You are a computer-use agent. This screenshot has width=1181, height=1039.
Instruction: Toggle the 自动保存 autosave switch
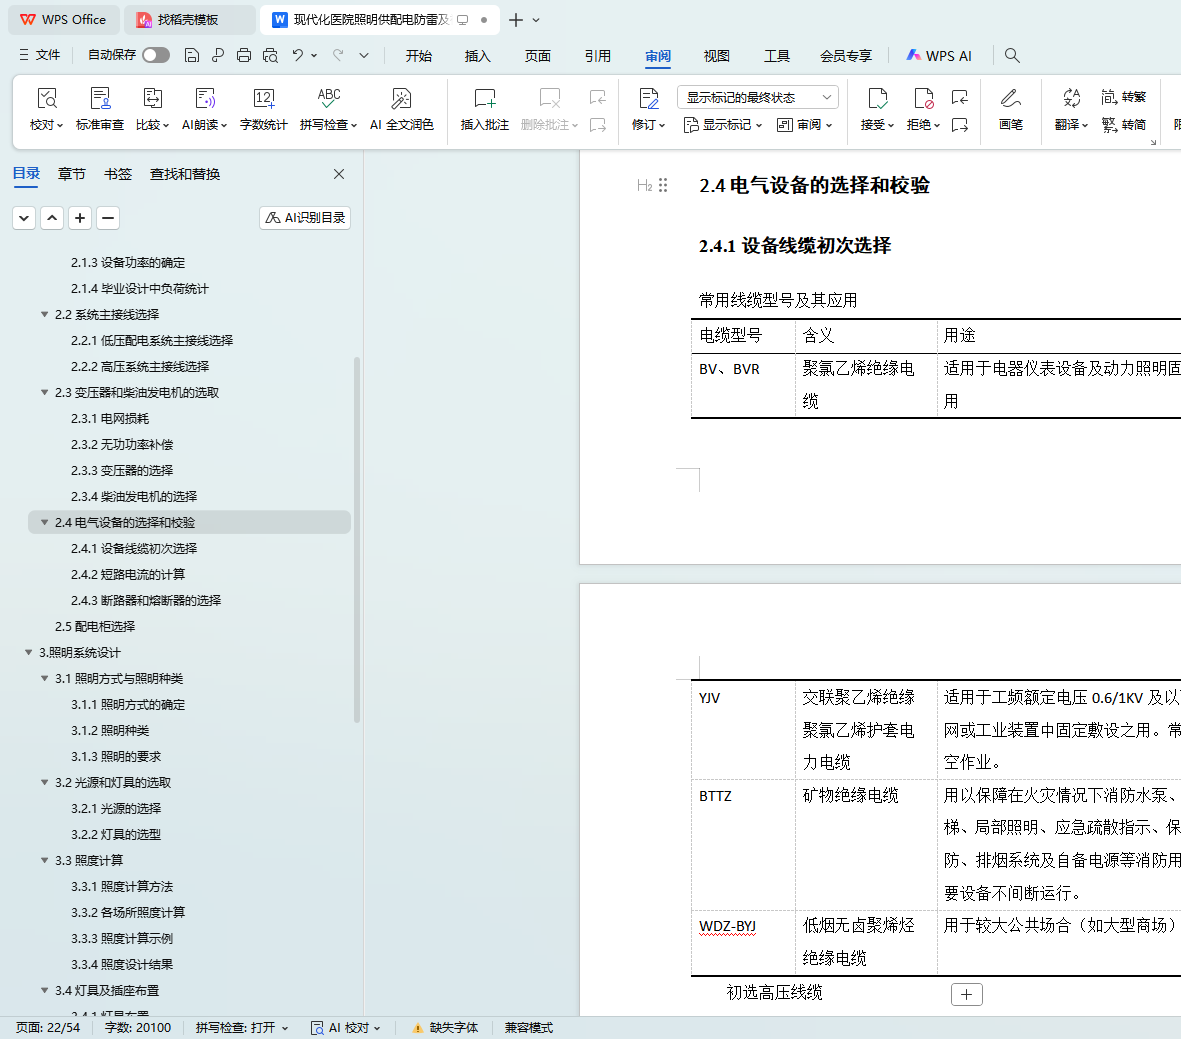click(156, 55)
